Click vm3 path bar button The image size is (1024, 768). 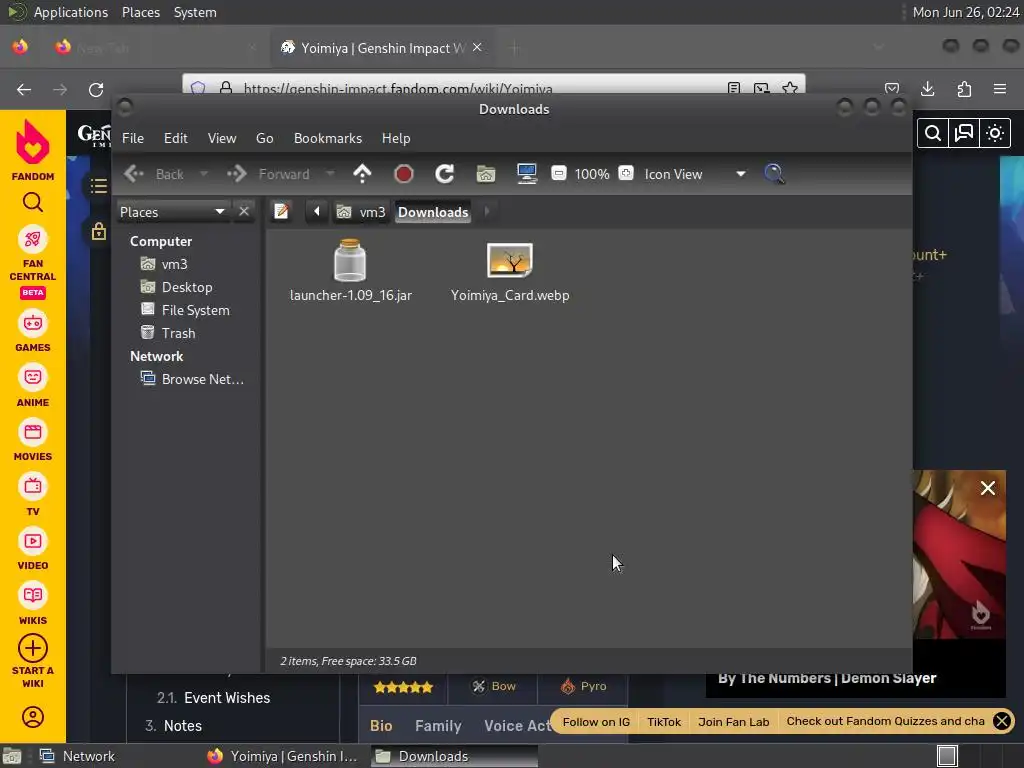pyautogui.click(x=361, y=212)
